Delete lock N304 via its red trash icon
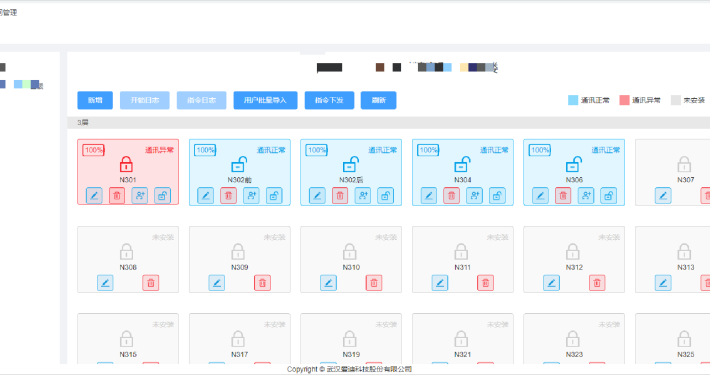Screen dimensions: 710x375 coord(451,196)
